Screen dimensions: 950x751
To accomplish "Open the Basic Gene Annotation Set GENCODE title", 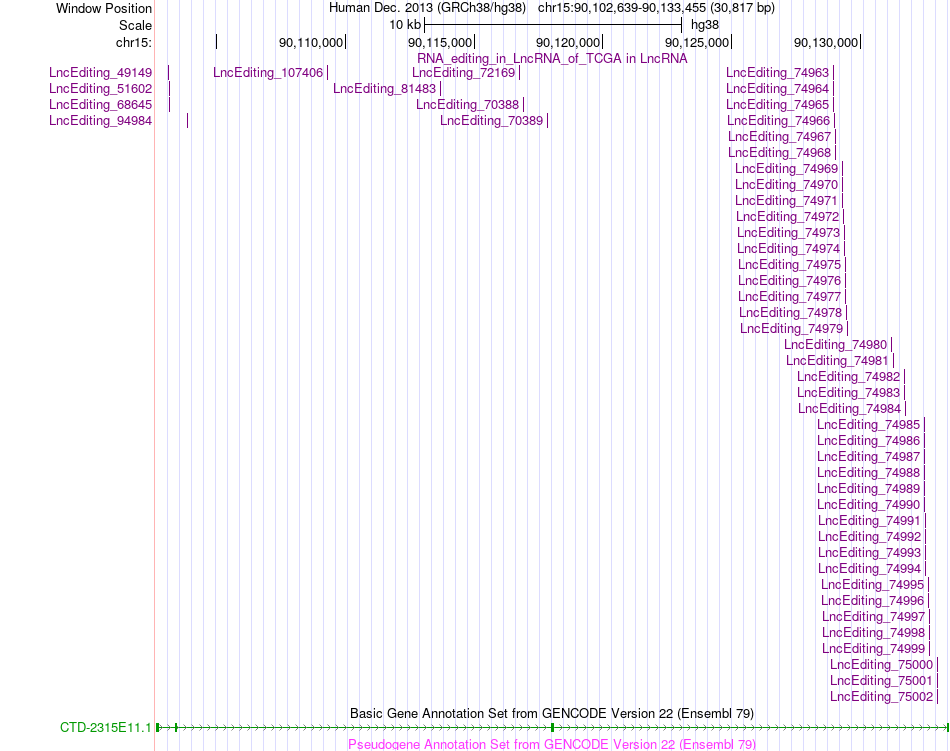I will click(552, 713).
